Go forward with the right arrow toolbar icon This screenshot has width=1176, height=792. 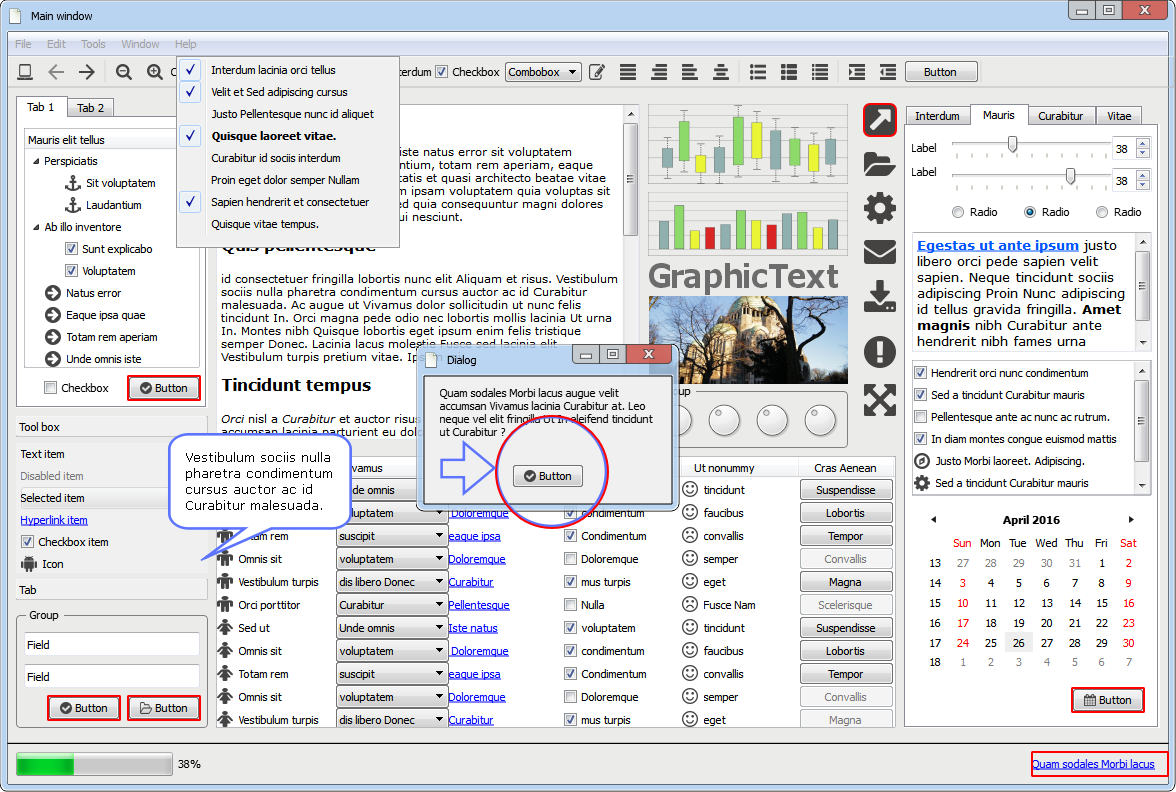point(87,72)
